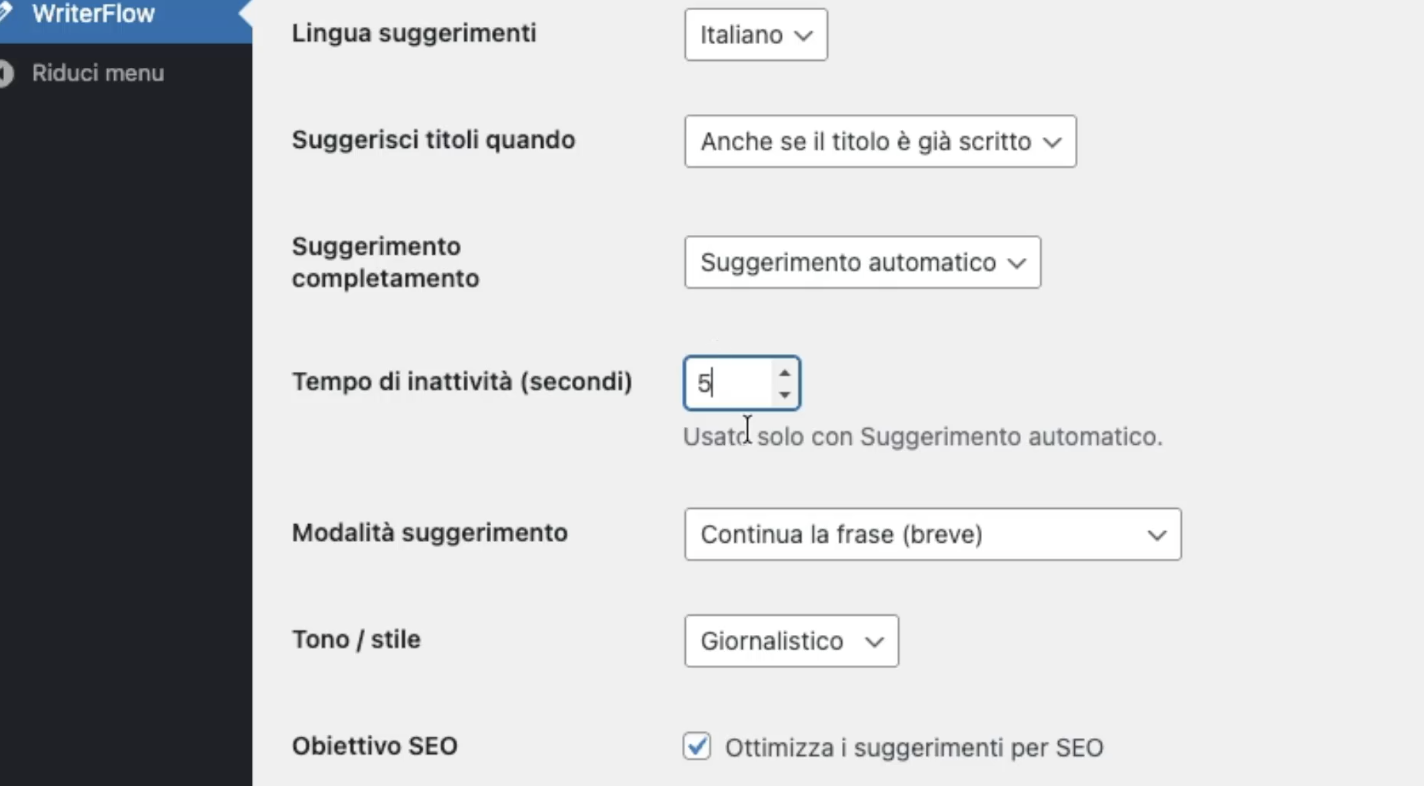Expand the Continua la frase dropdown
The image size is (1424, 786).
(x=932, y=534)
